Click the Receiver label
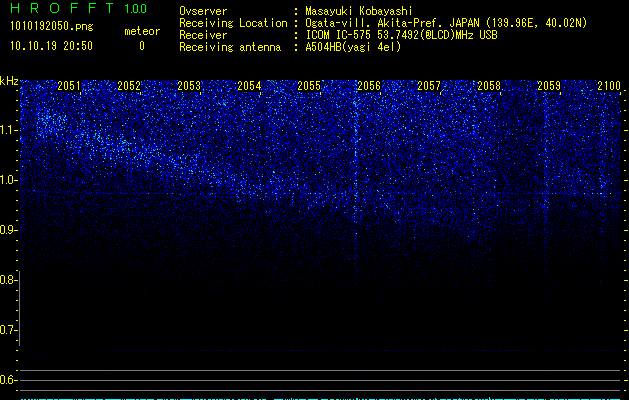Viewport: 629px width, 400px height. 203,35
